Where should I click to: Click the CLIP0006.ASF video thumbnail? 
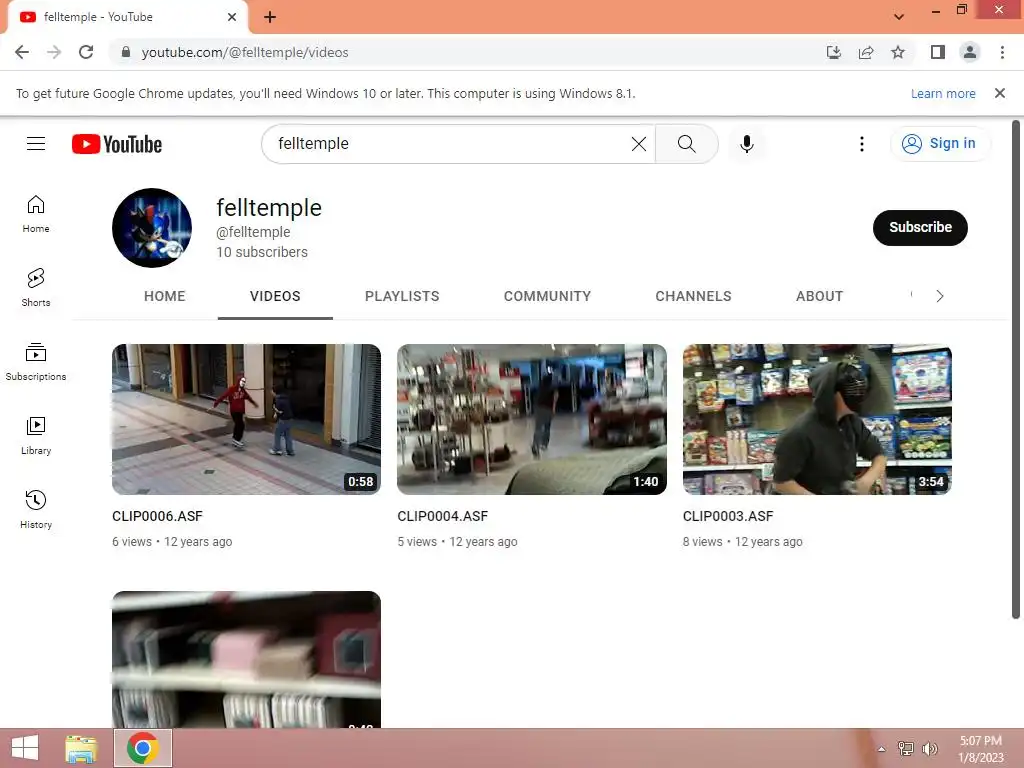[246, 419]
